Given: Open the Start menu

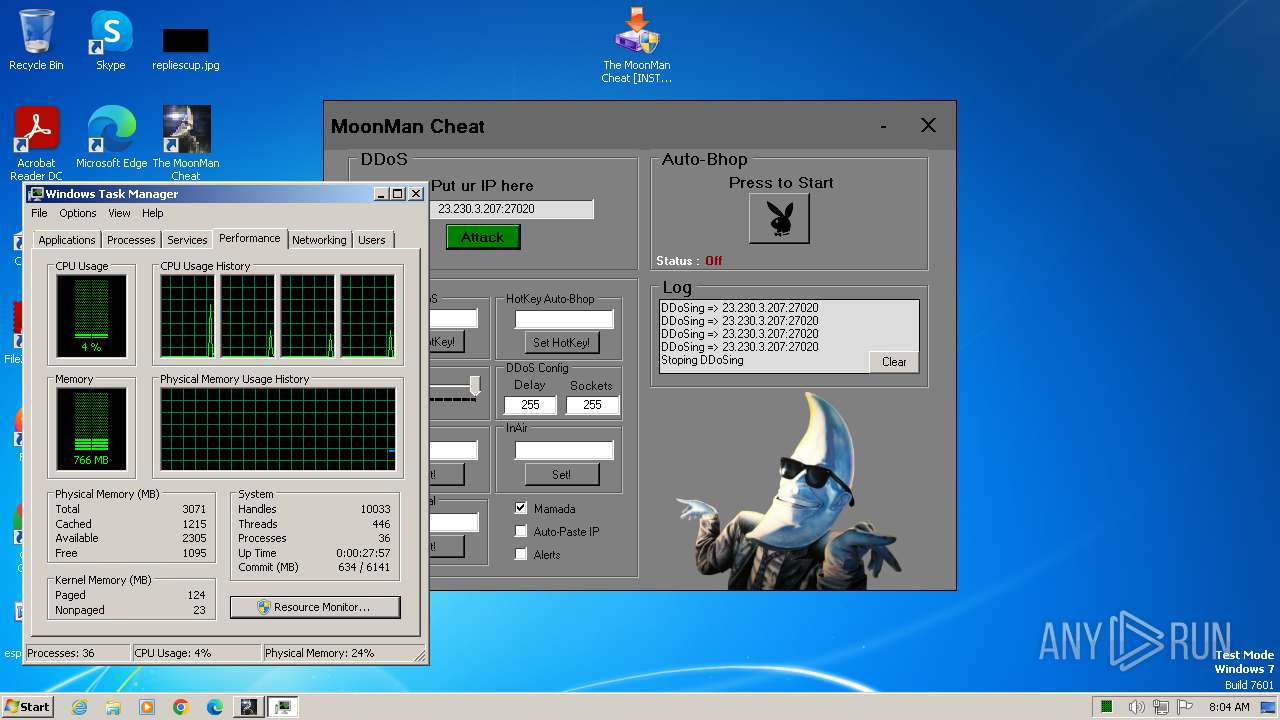Looking at the screenshot, I should (27, 707).
